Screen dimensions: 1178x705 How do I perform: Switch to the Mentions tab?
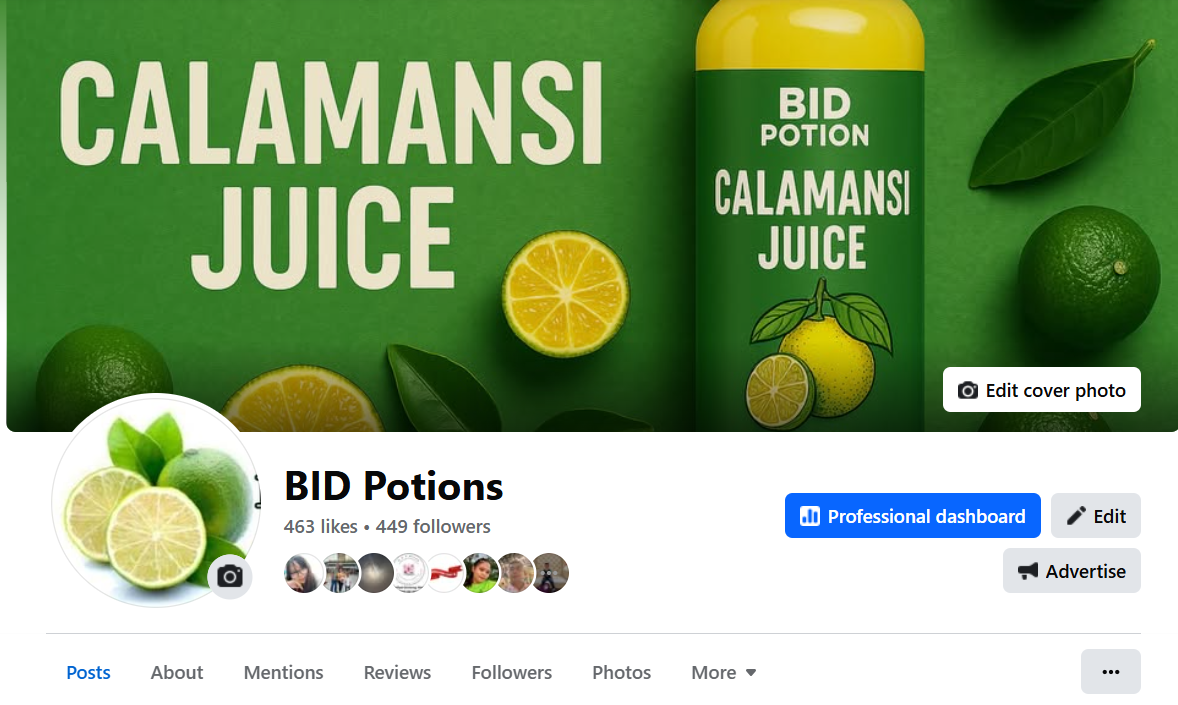tap(283, 673)
